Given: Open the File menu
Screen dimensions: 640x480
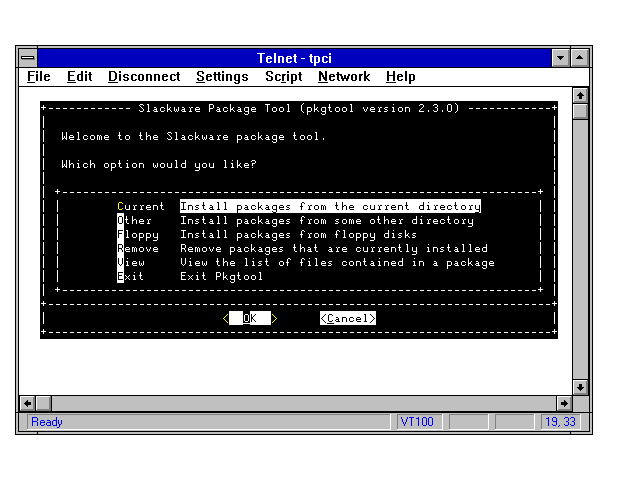Looking at the screenshot, I should point(38,77).
